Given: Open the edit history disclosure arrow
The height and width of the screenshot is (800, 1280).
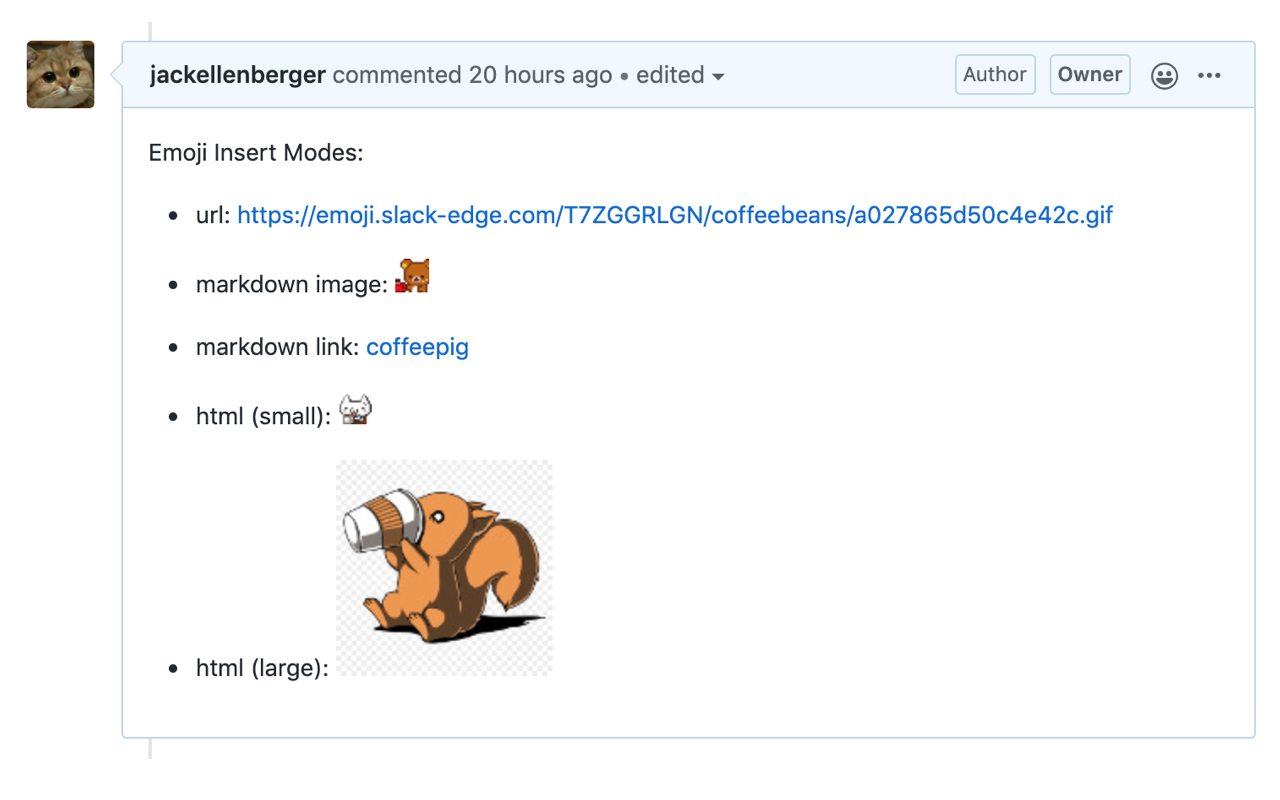Looking at the screenshot, I should click(720, 76).
